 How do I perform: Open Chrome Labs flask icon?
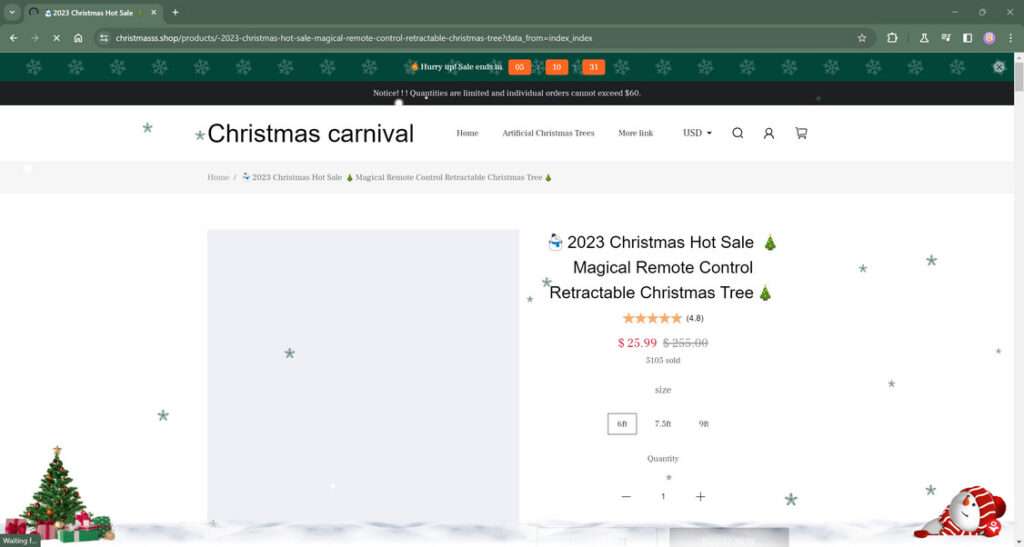pyautogui.click(x=924, y=38)
